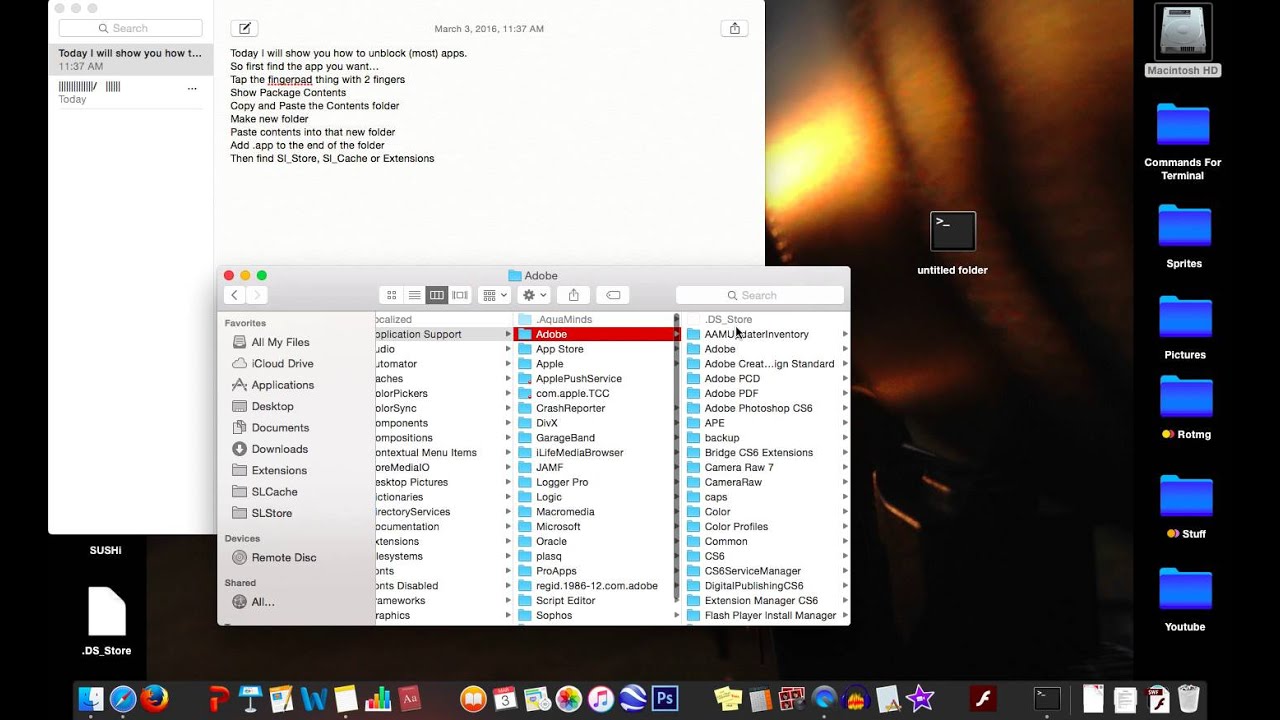Open Documents in Finder sidebar
1280x720 pixels.
click(279, 428)
